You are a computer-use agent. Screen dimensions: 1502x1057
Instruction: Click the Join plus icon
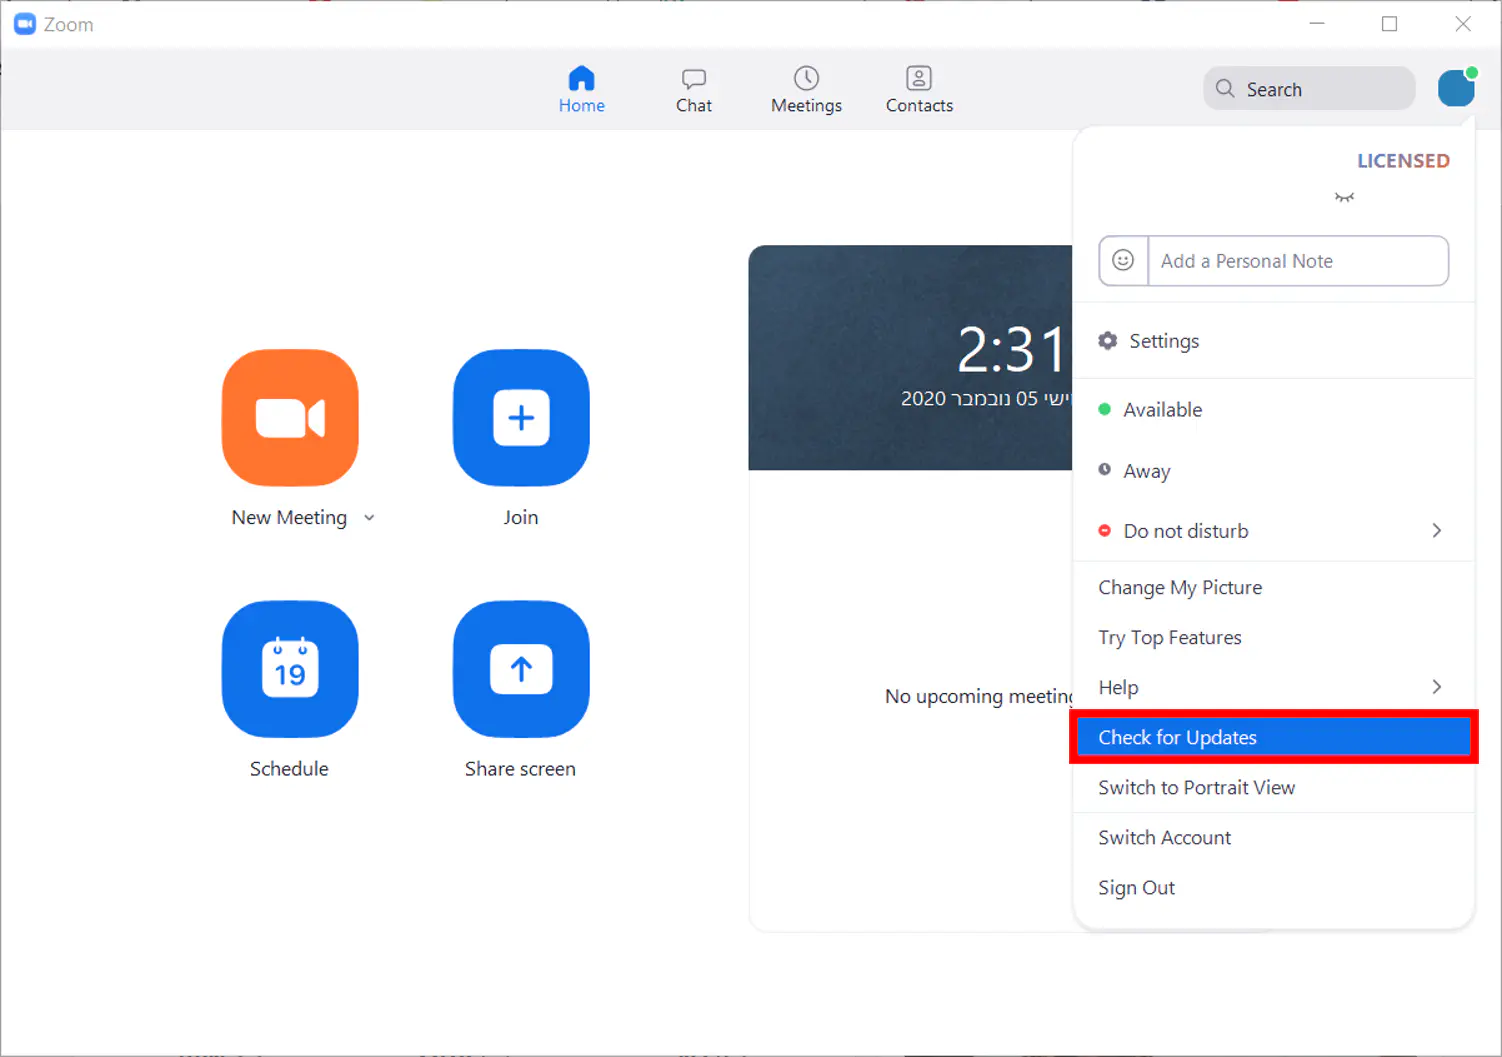point(521,418)
